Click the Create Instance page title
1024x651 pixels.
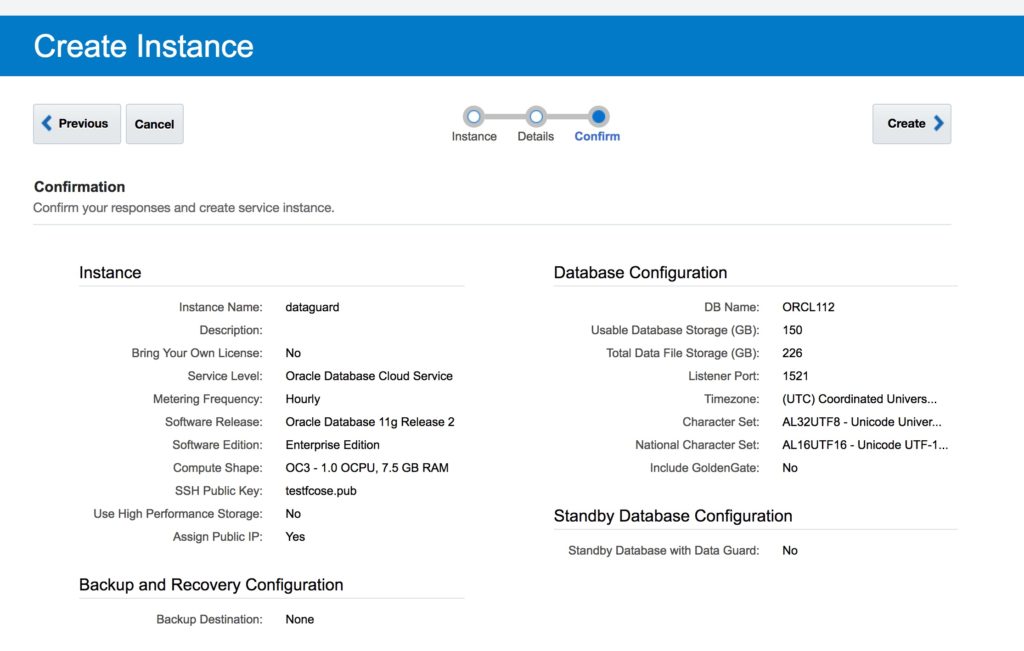tap(144, 46)
